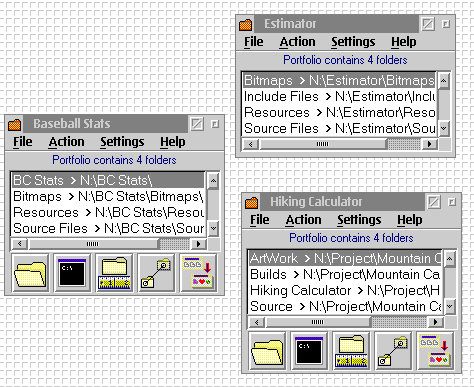Select the Resources entry in Baseball Stats list
This screenshot has height=387, width=474.
tap(108, 212)
